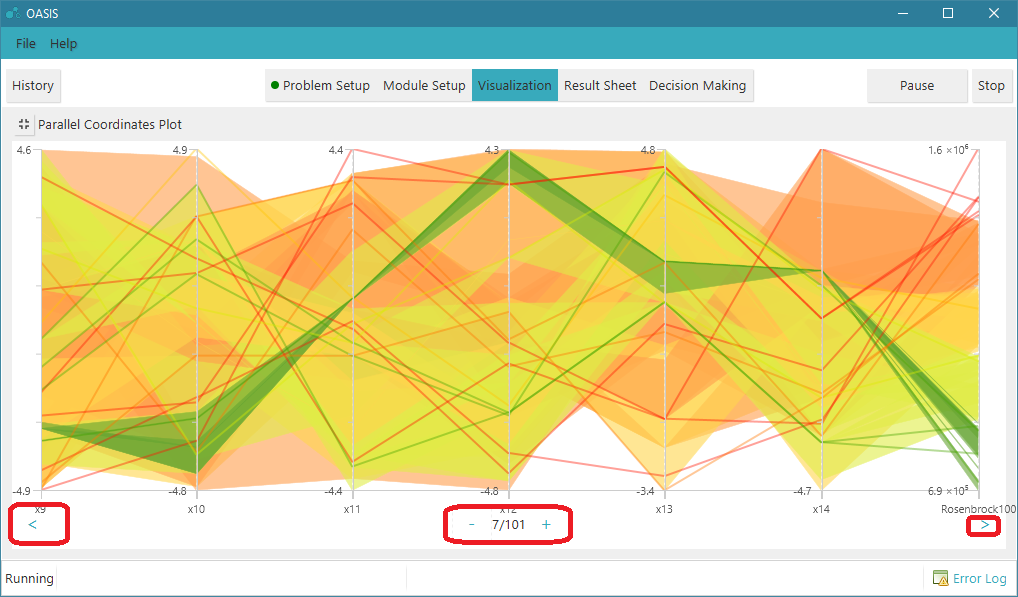This screenshot has height=597, width=1018.
Task: Open the Help menu
Action: [x=63, y=43]
